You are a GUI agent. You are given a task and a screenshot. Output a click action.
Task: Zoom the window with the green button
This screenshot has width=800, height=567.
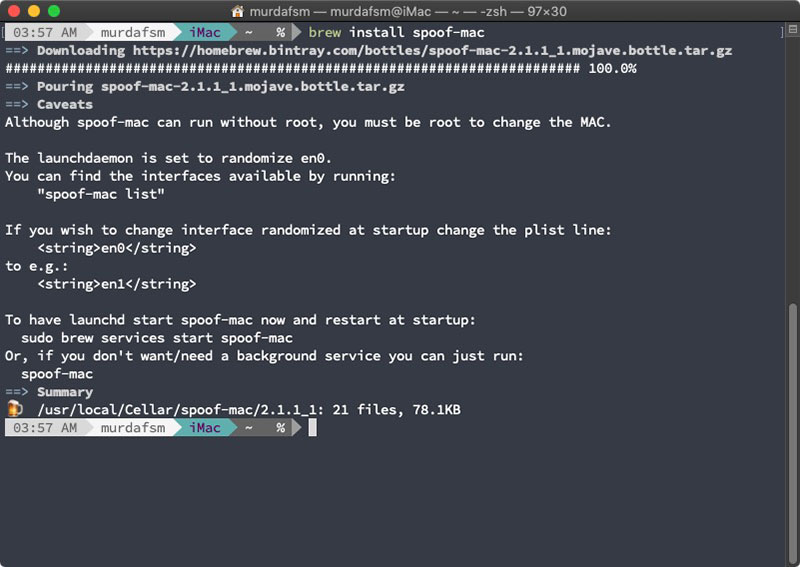coord(54,11)
